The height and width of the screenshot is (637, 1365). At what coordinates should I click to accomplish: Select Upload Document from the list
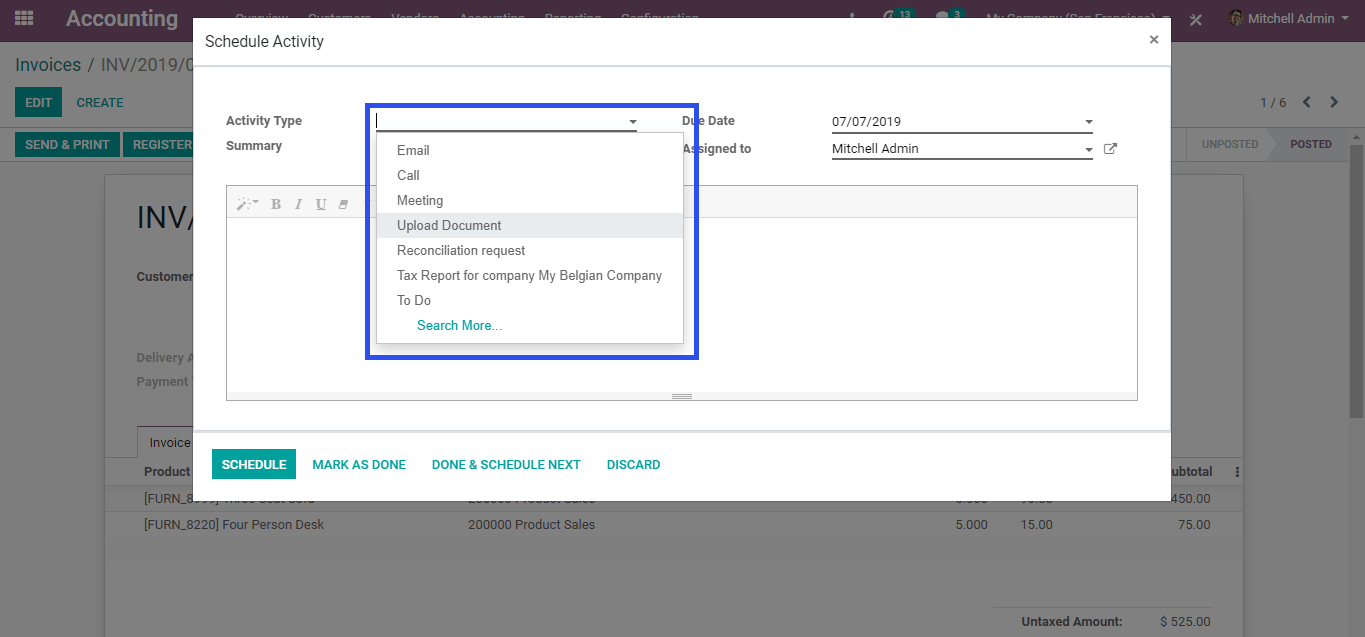(449, 226)
